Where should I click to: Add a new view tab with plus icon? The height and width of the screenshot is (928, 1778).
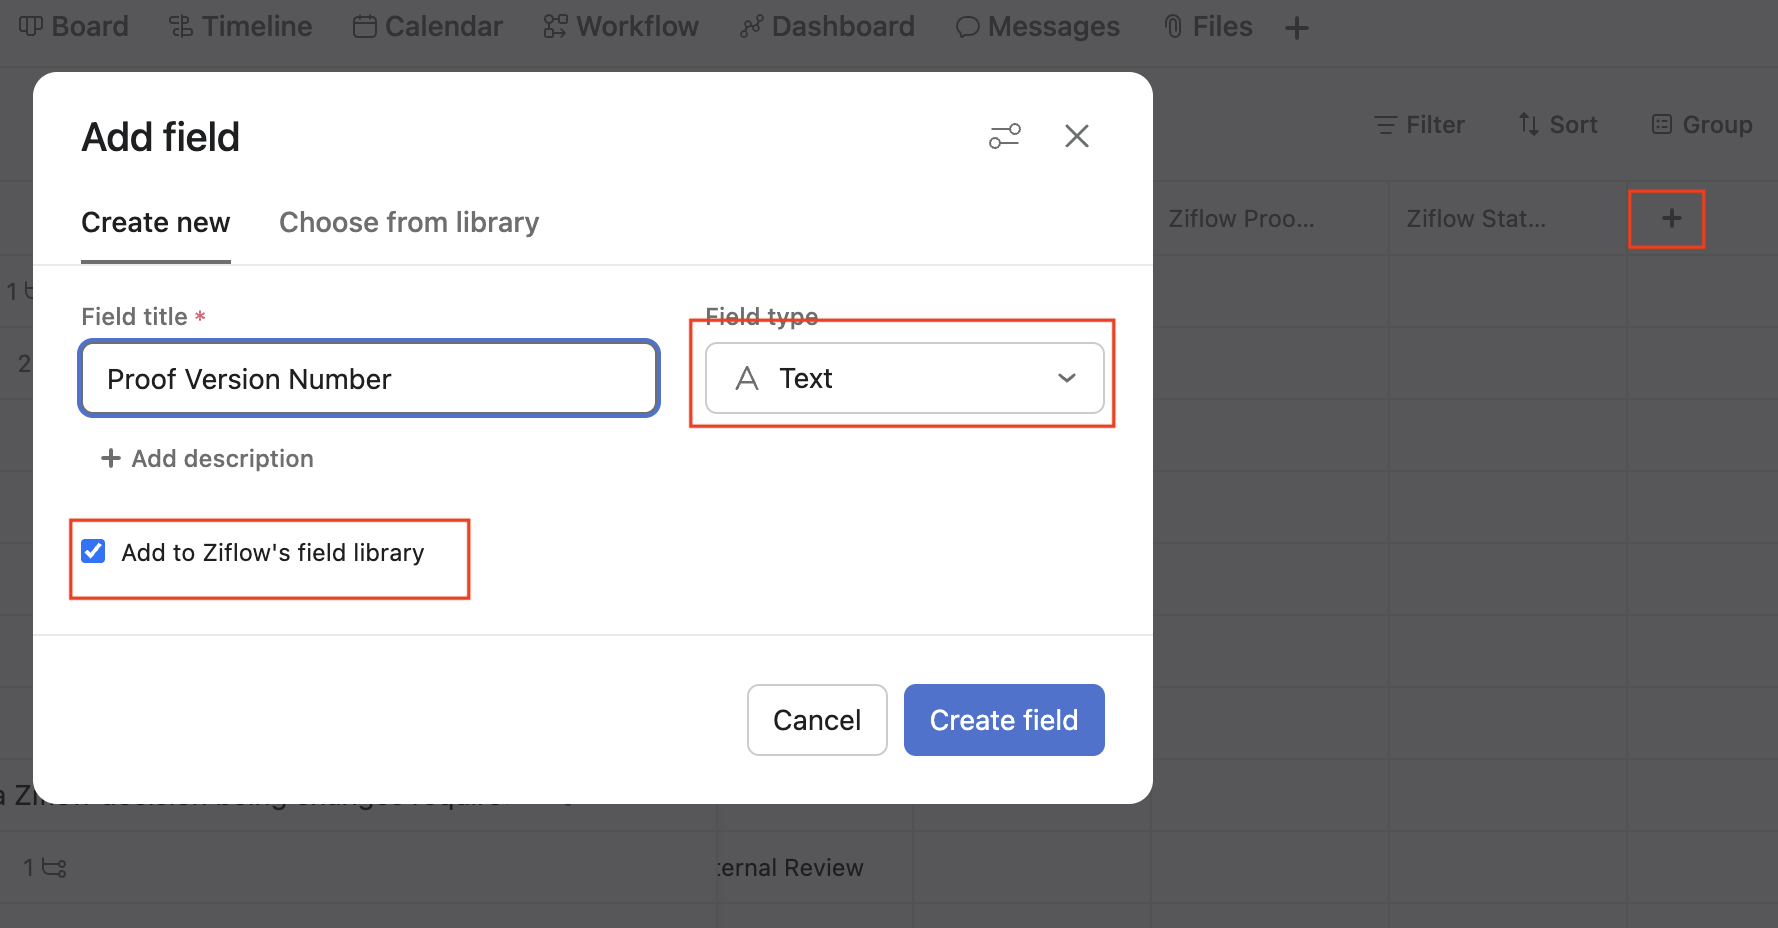pos(1297,28)
